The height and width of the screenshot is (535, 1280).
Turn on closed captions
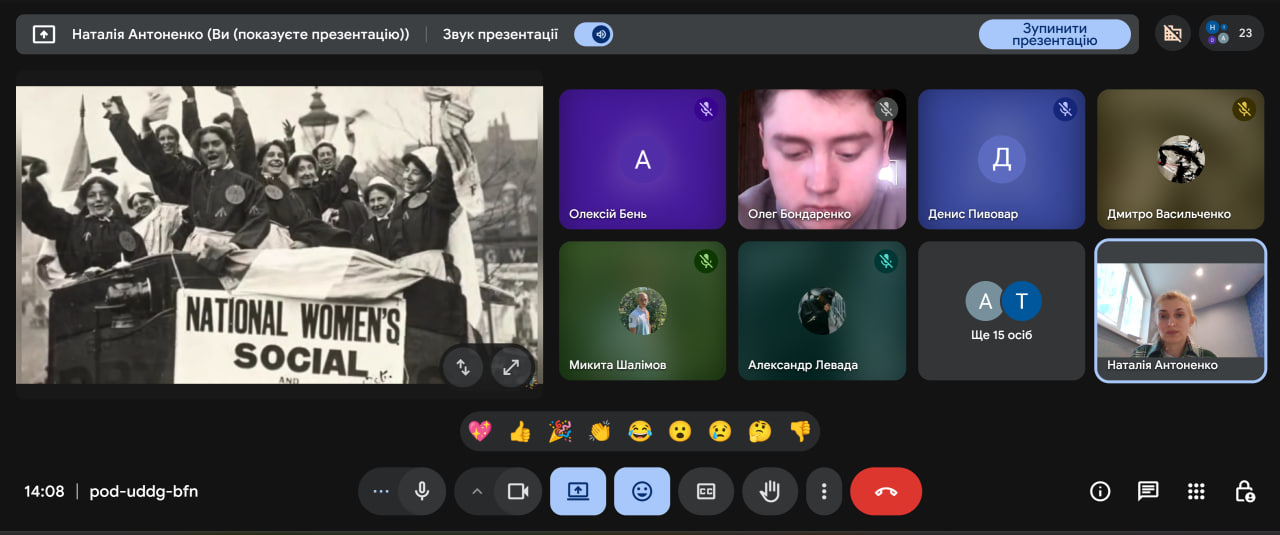[706, 491]
